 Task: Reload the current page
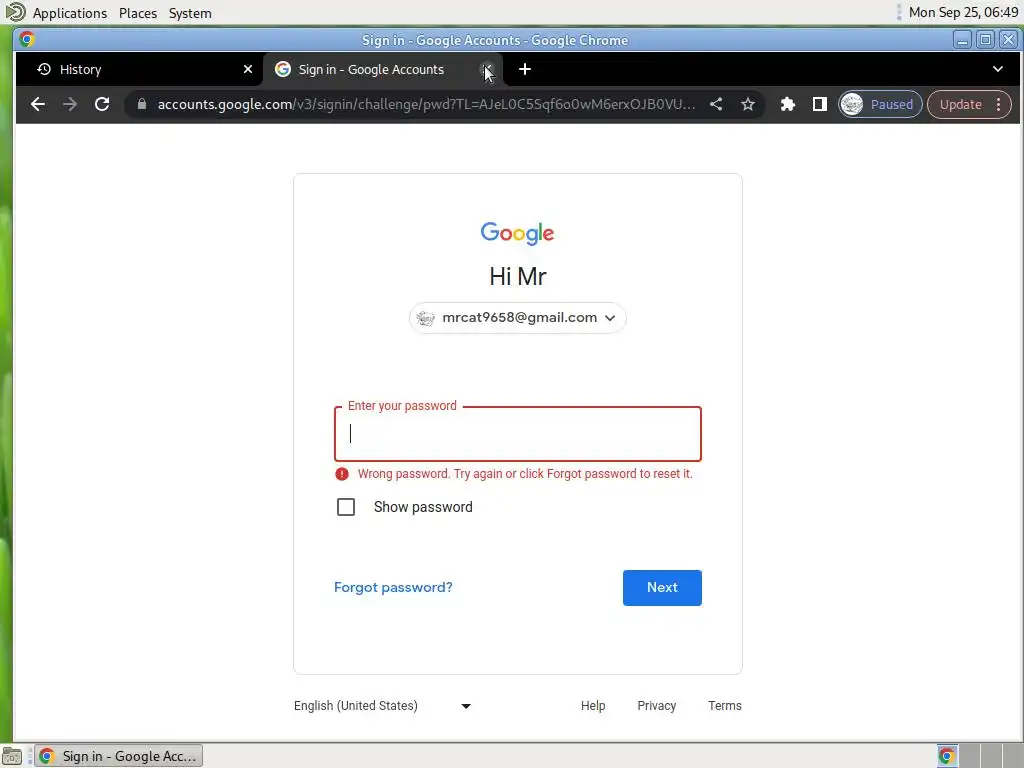(x=102, y=104)
